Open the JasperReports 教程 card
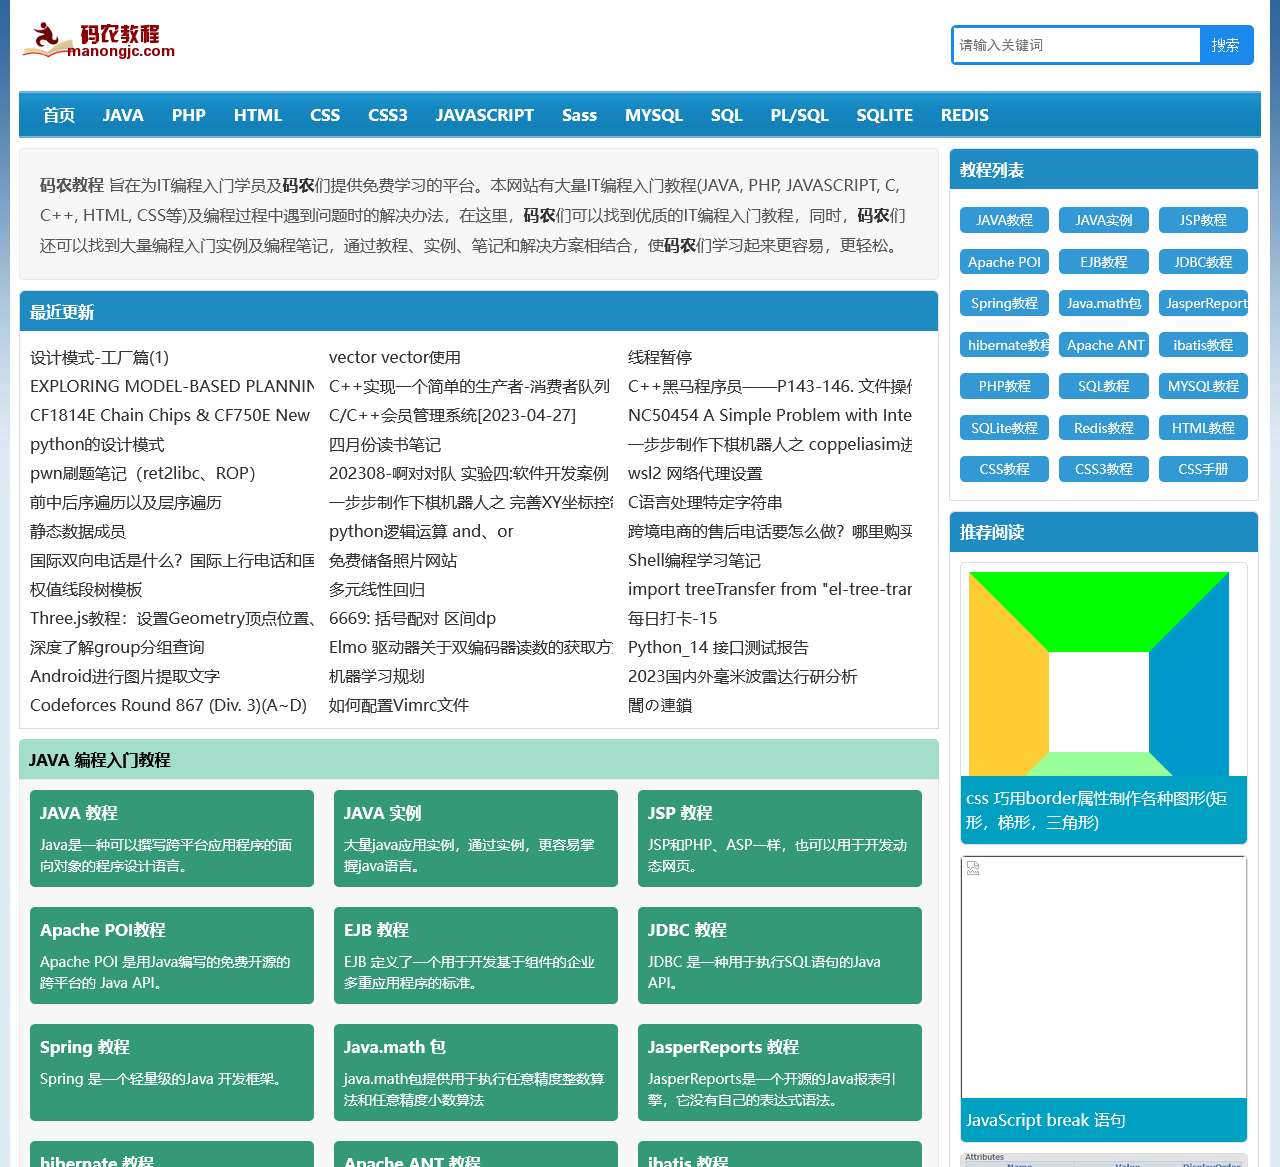Viewport: 1280px width, 1167px height. (x=780, y=1072)
